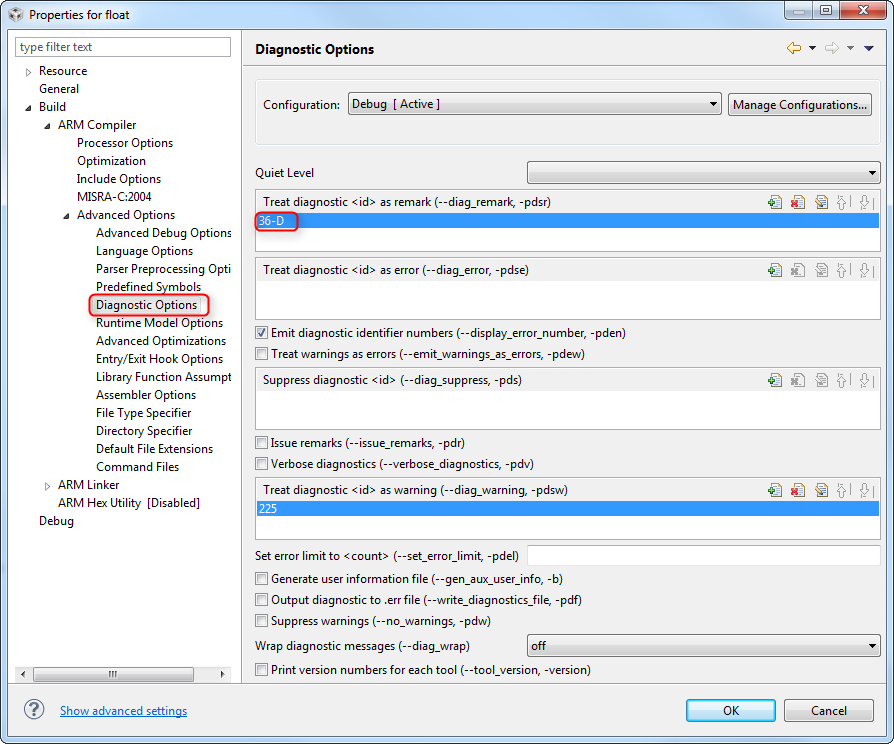Add entry to diag_remark list
The height and width of the screenshot is (744, 894).
774,202
